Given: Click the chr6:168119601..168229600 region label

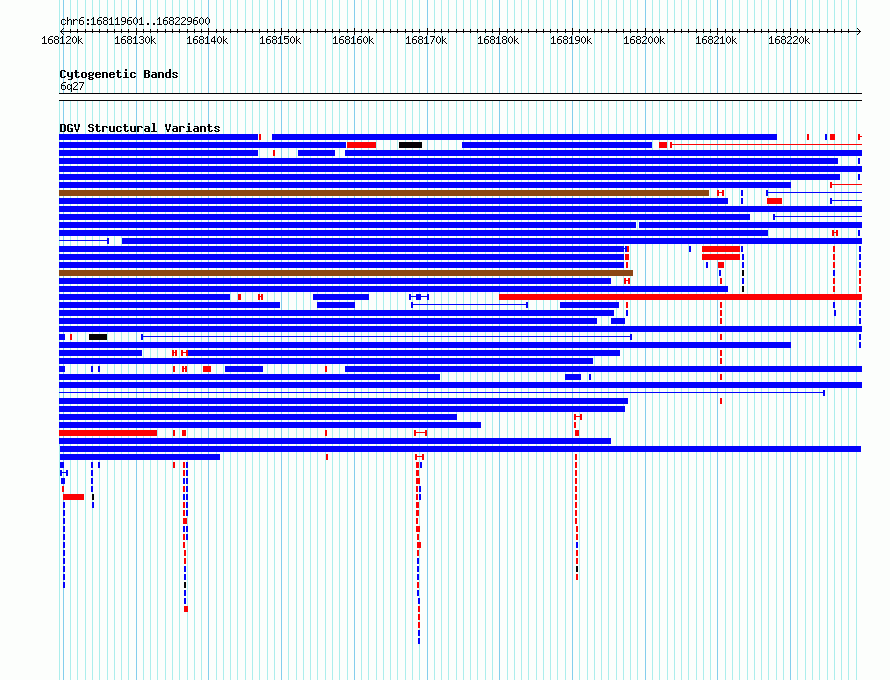Looking at the screenshot, I should point(135,21).
